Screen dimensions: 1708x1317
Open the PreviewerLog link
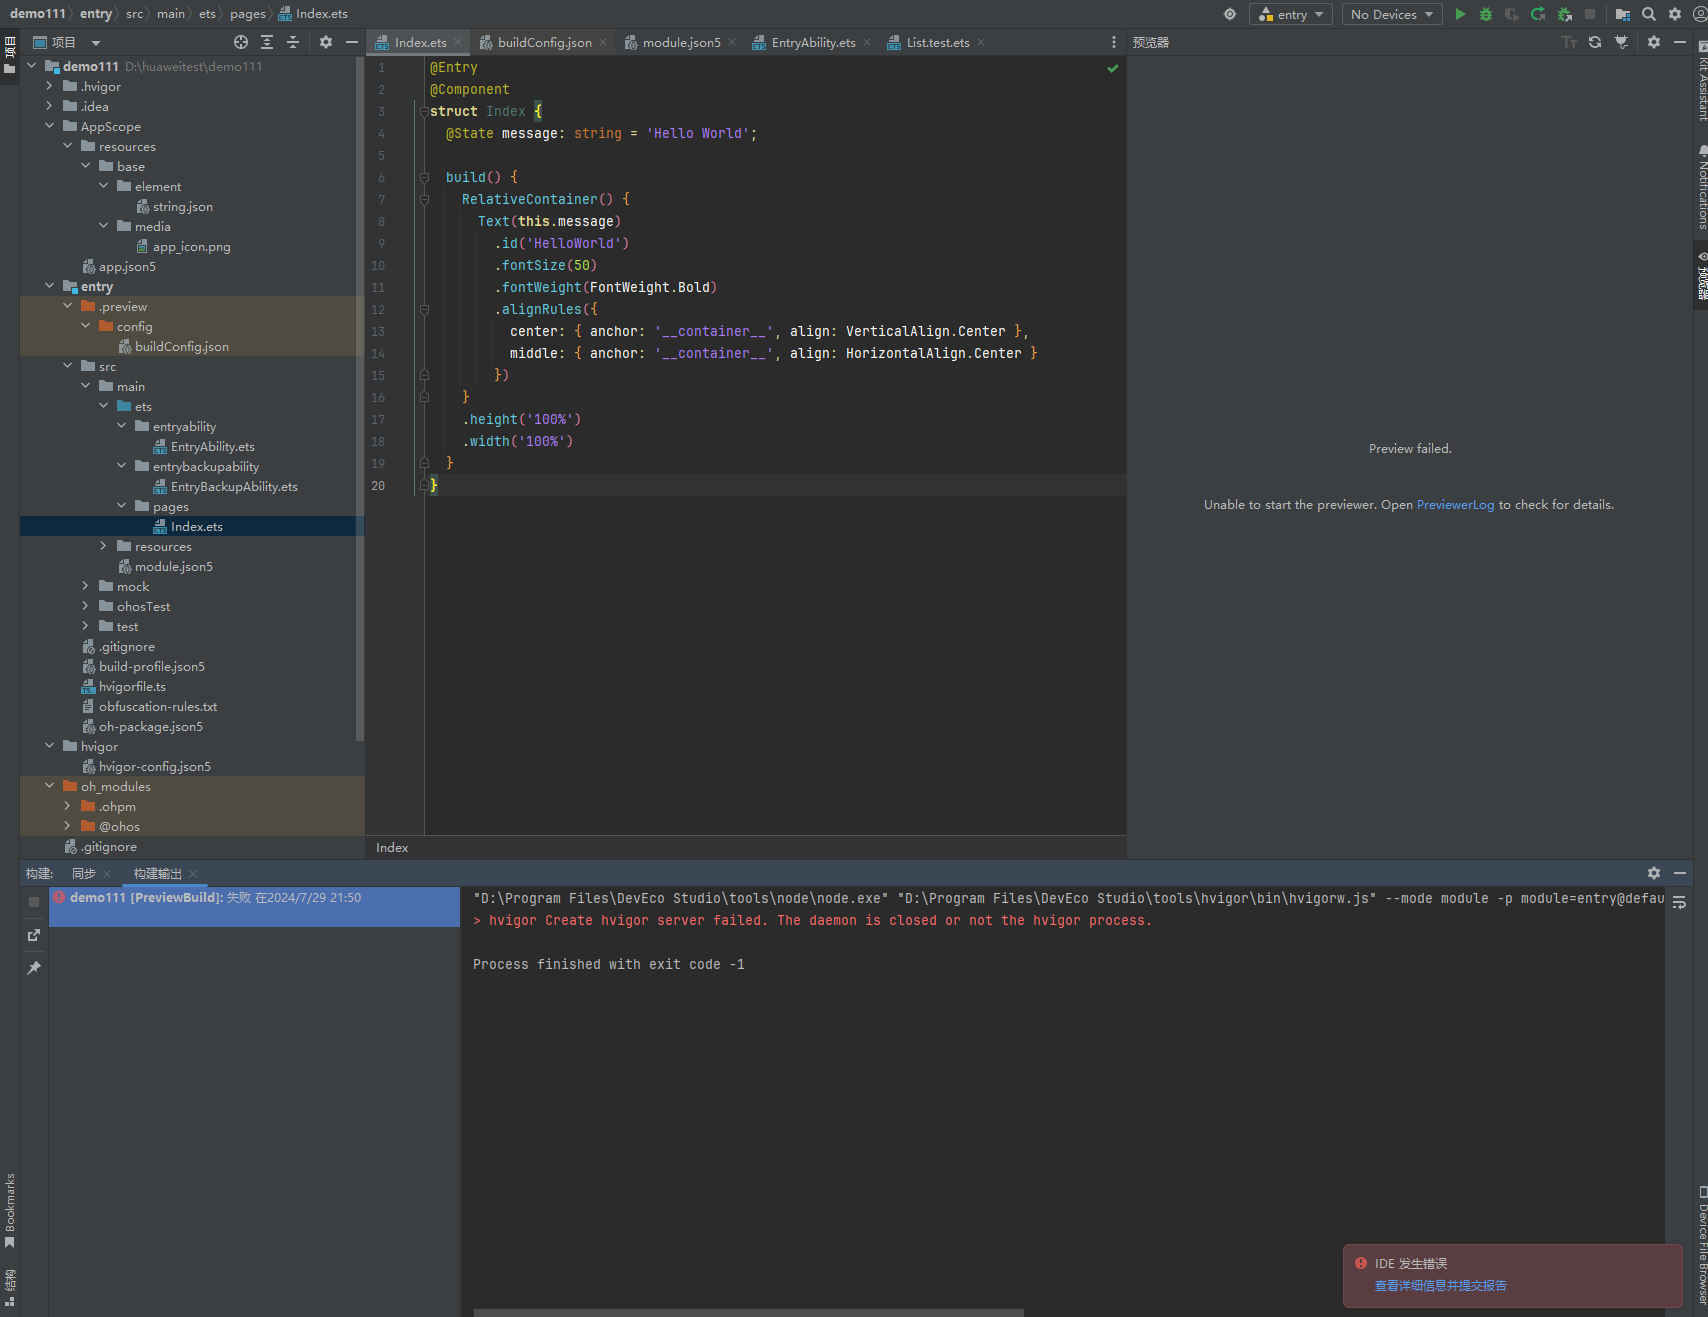(x=1455, y=505)
